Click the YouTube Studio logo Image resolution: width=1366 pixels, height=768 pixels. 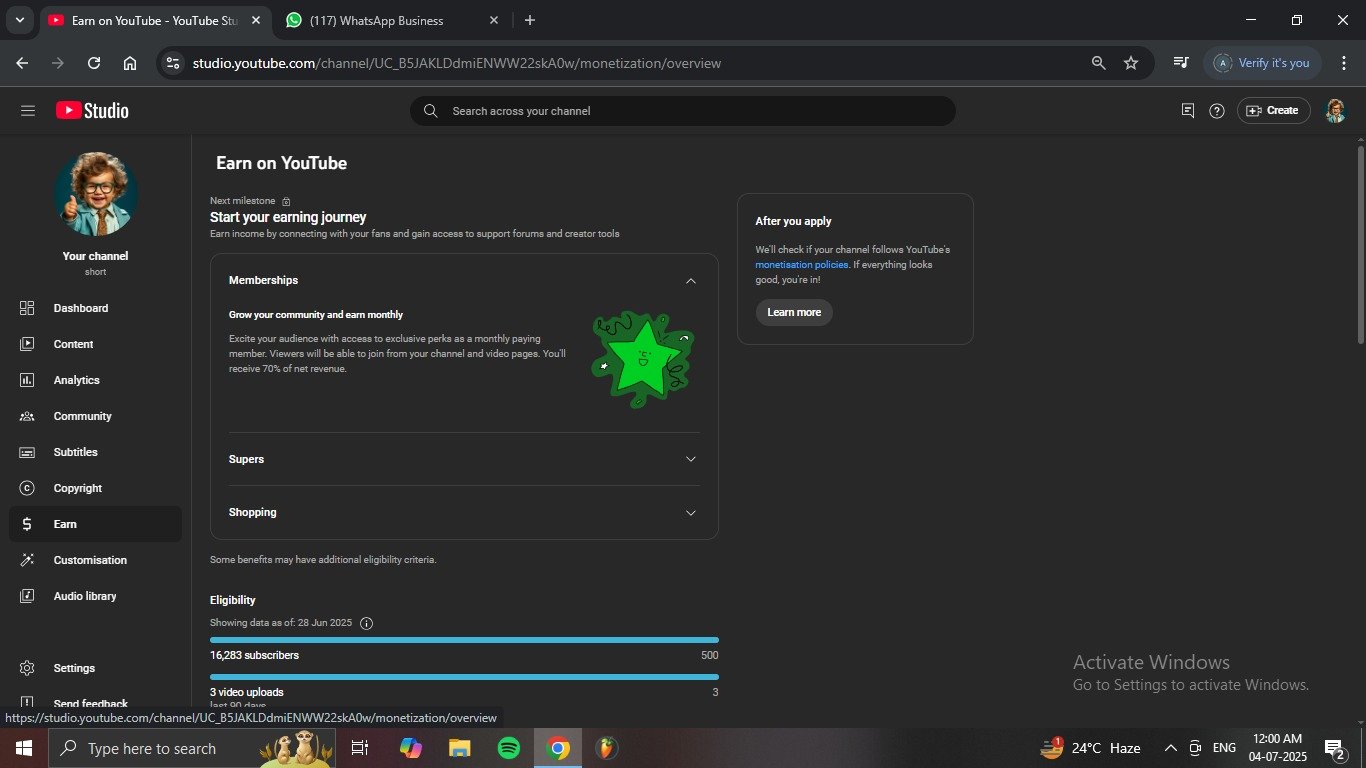click(x=92, y=111)
